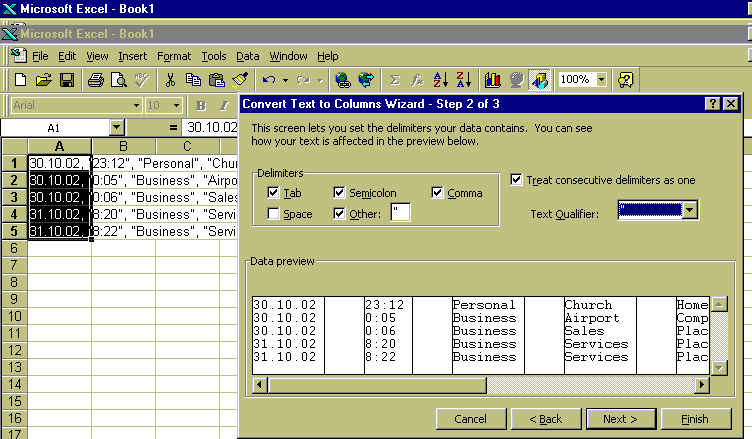
Task: Select the Format Painter brush
Action: coord(240,80)
